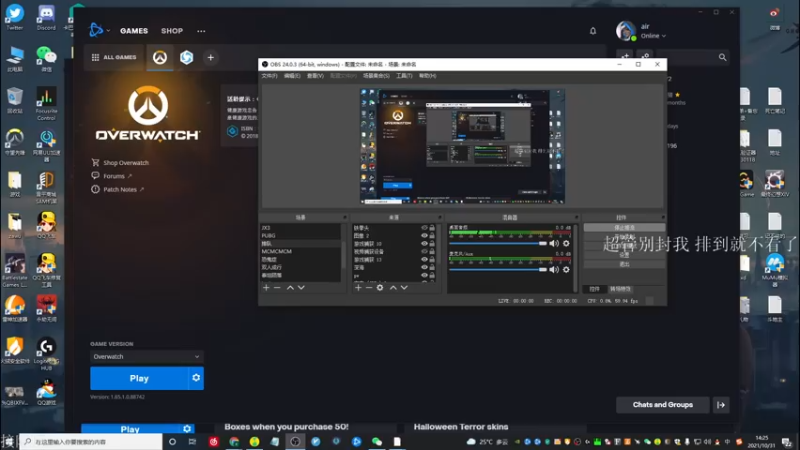
Task: Open source properties gear in OBS
Action: [380, 288]
